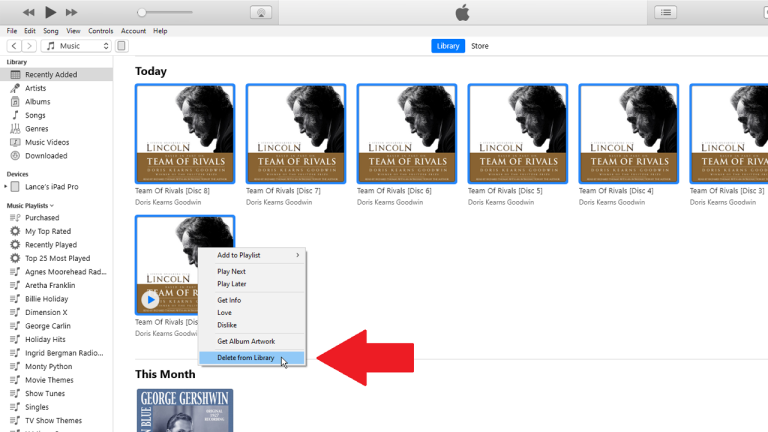Select Team Of Rivals Disc 8 artwork
Screen dimensions: 768x432
(185, 134)
